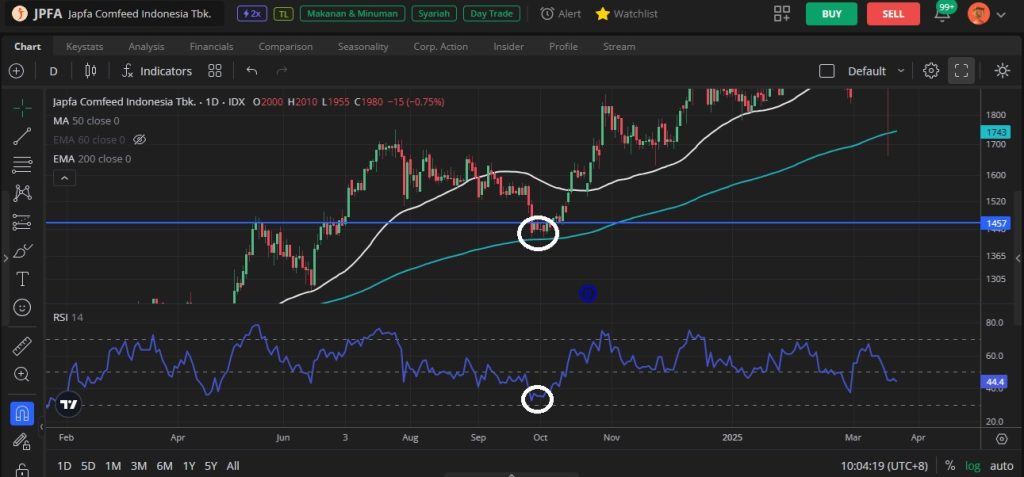1024x477 pixels.
Task: Set chart range to 1D
Action: point(64,466)
